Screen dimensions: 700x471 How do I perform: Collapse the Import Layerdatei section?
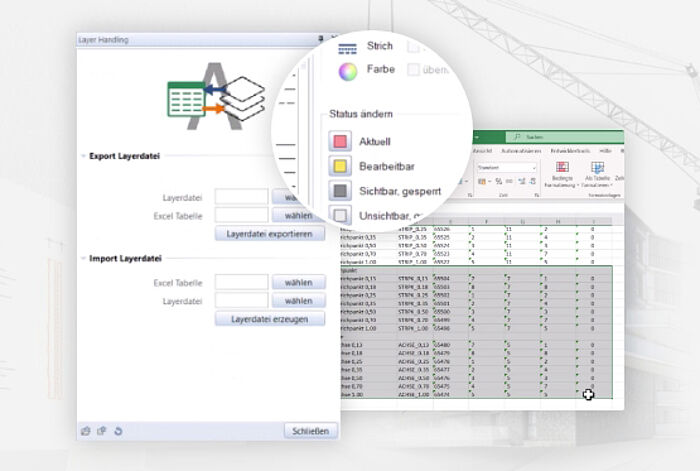pyautogui.click(x=82, y=258)
